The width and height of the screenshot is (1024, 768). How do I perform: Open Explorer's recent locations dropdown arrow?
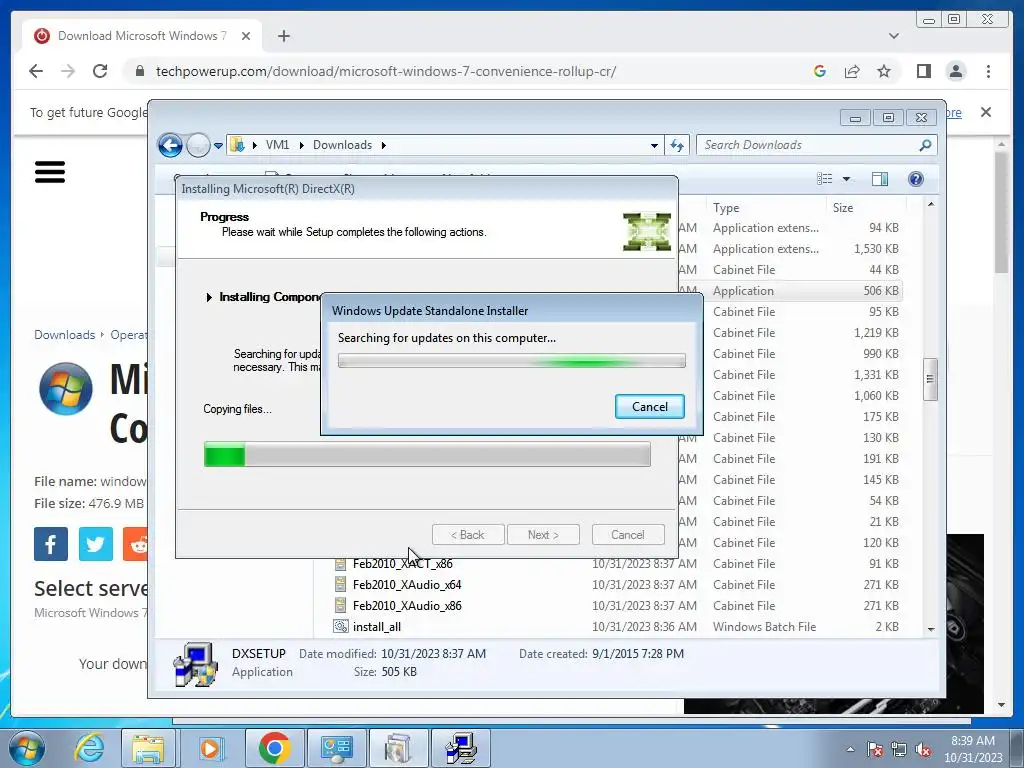218,146
